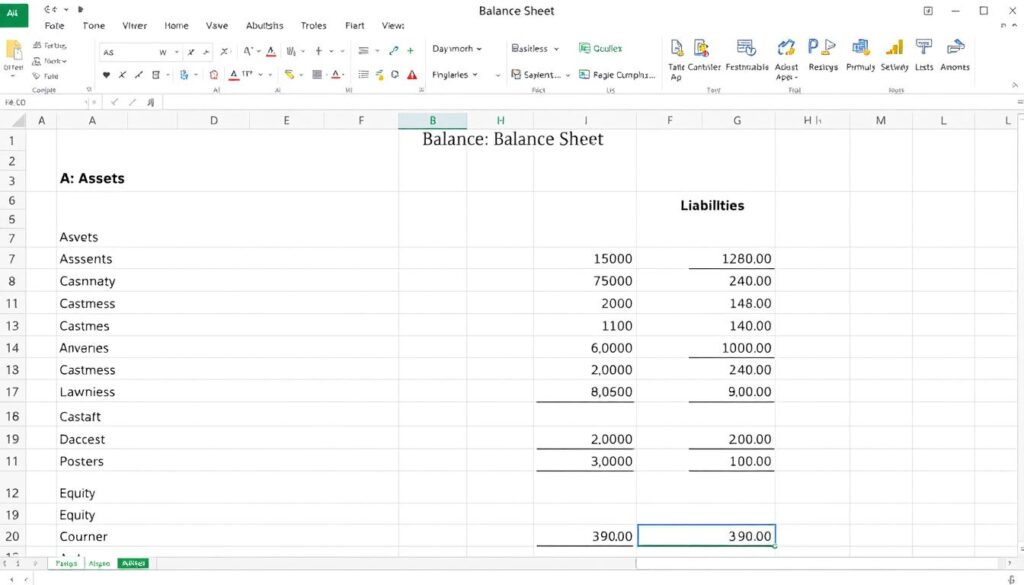Click the Anonts comment icon
Viewport: 1024px width, 585px height.
tap(955, 46)
